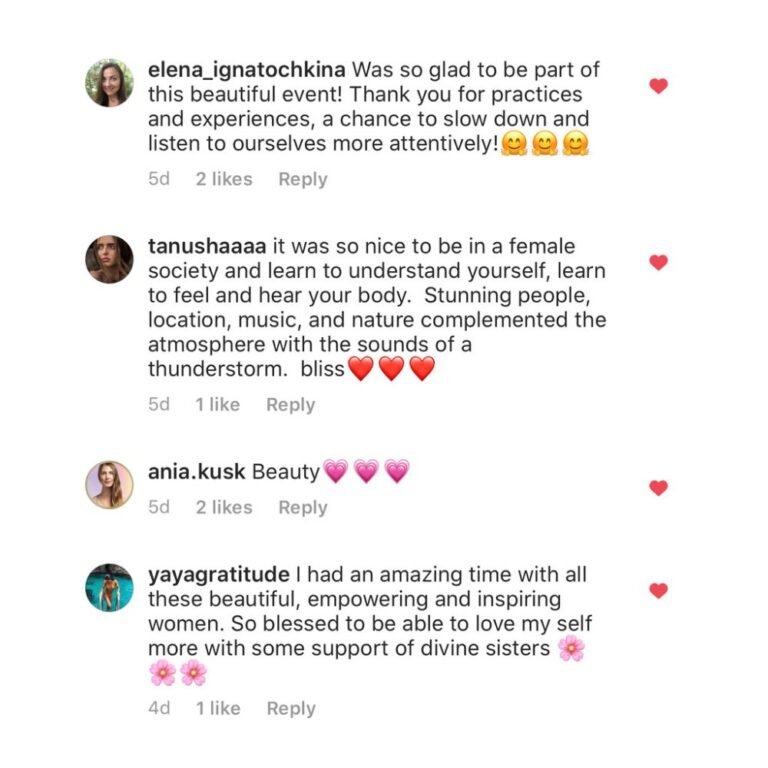768x768 pixels.
Task: Open yayagratitude's profile avatar
Action: click(109, 587)
